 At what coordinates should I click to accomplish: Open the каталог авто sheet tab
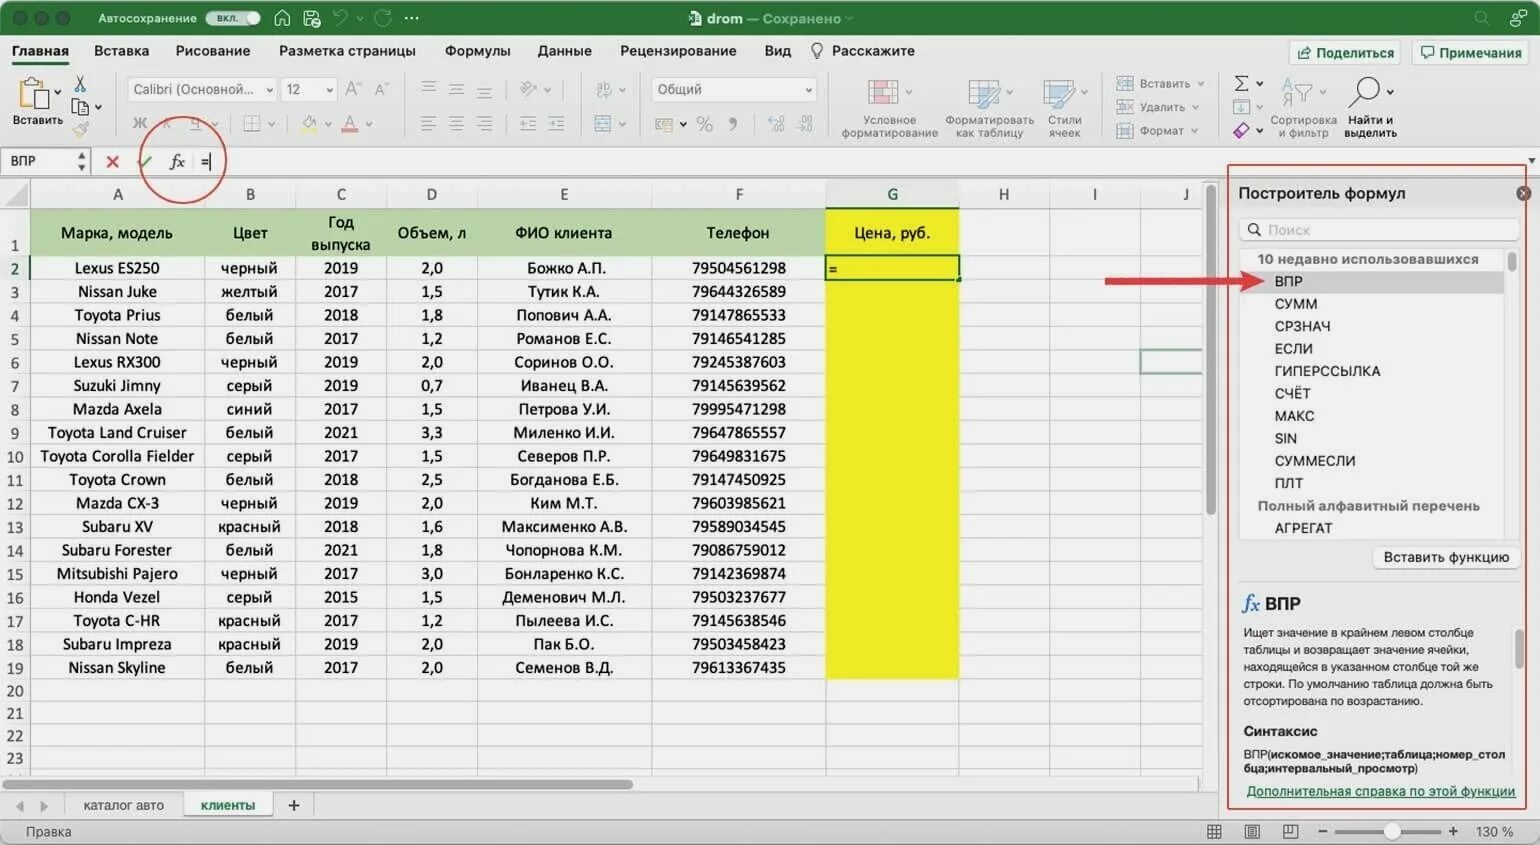coord(122,804)
